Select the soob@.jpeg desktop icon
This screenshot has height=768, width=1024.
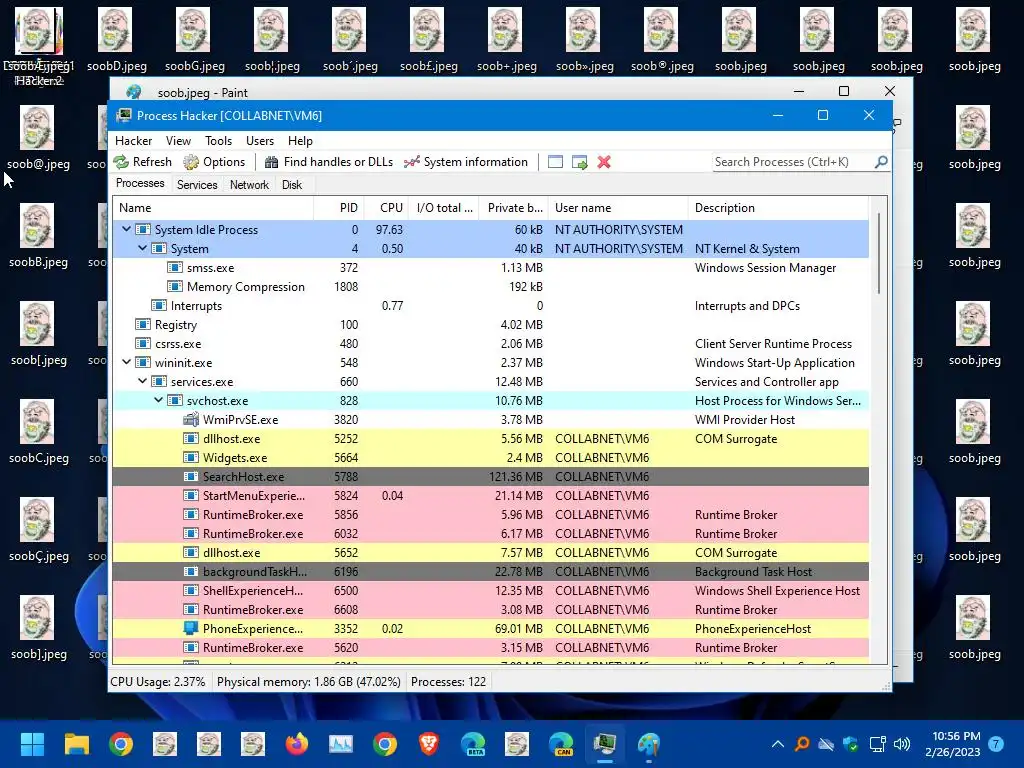coord(39,138)
